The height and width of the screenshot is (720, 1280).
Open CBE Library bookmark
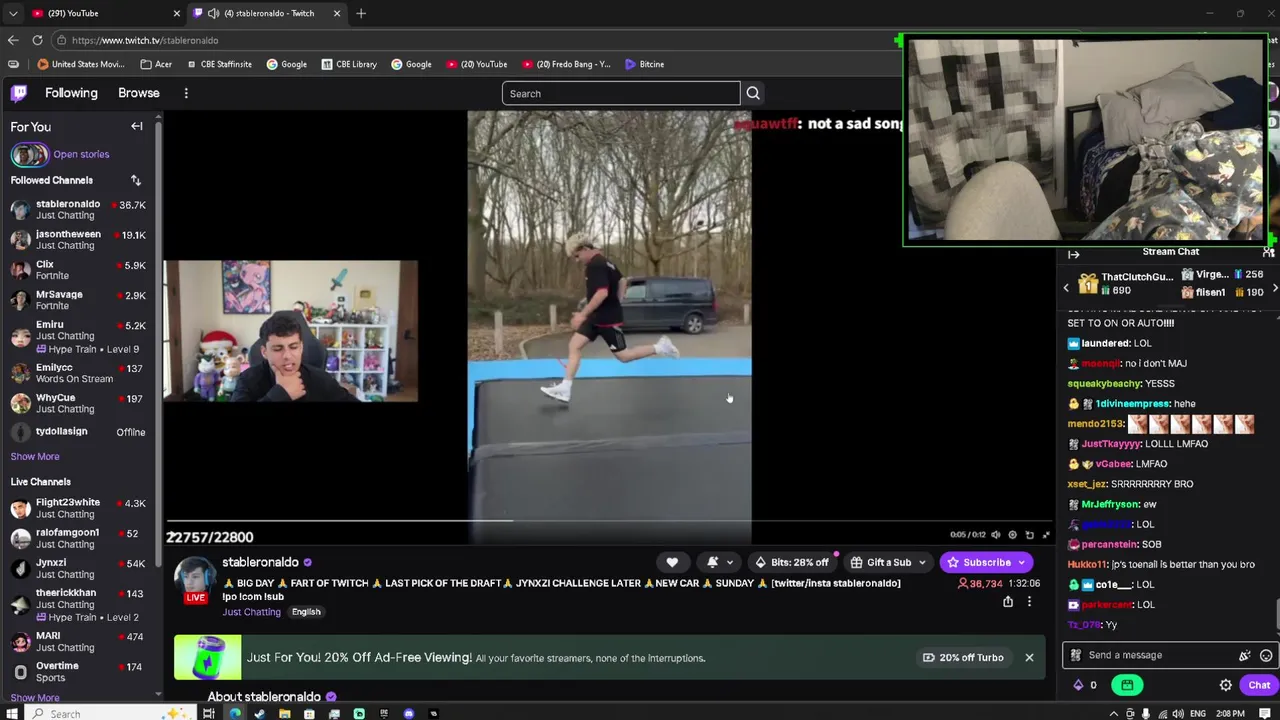349,64
